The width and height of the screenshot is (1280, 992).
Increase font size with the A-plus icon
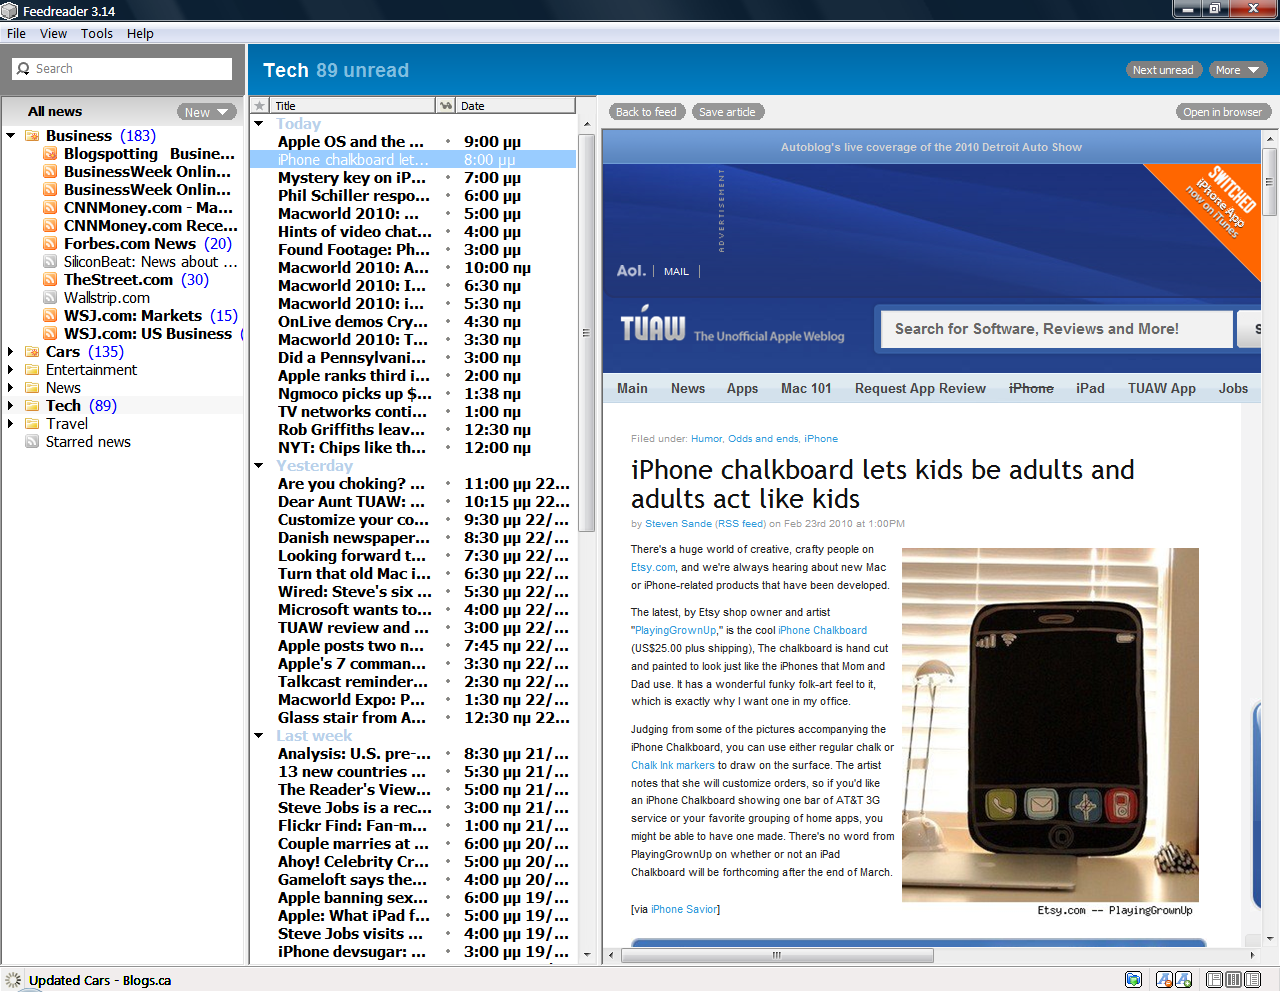(1183, 980)
